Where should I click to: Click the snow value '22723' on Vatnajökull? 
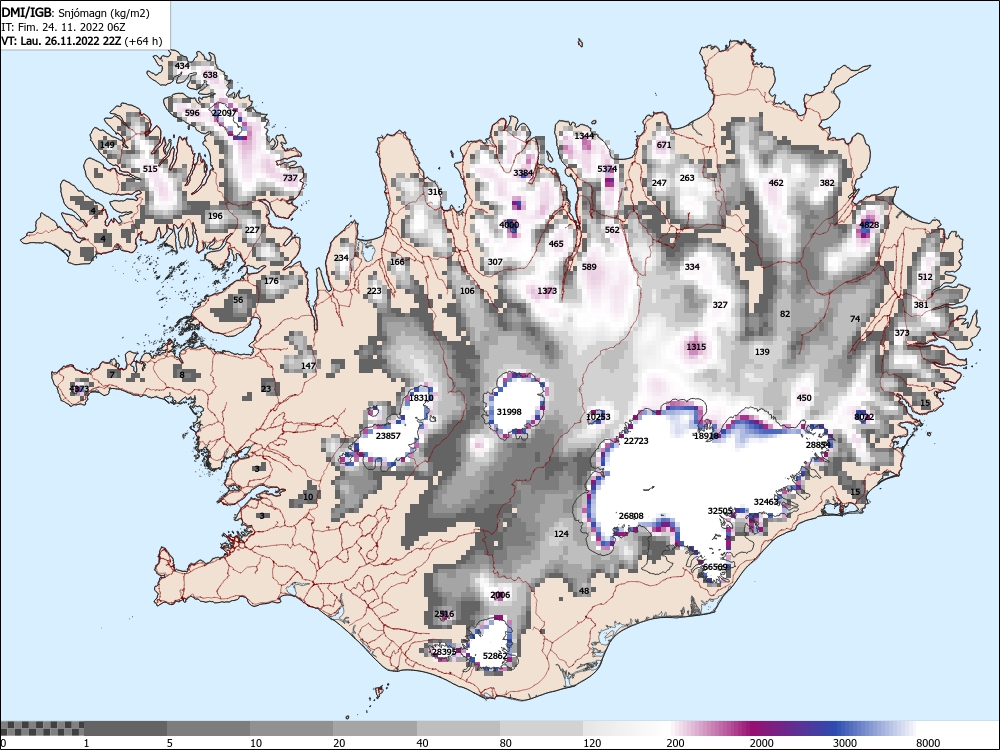(x=636, y=441)
